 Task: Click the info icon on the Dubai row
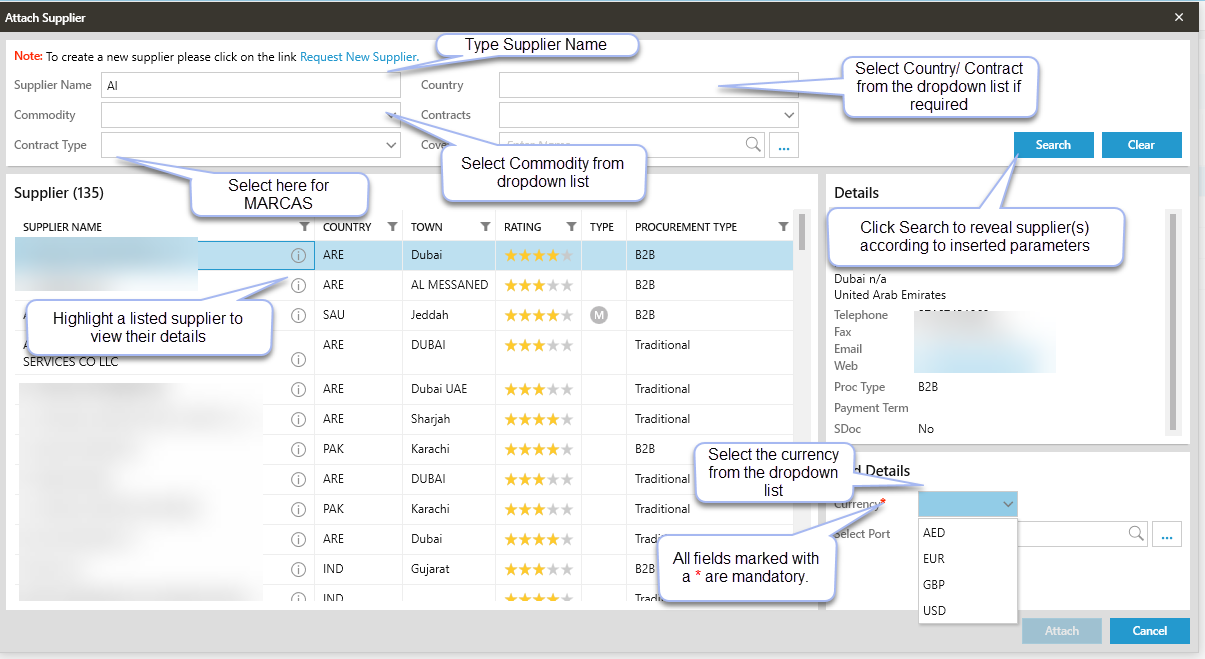pyautogui.click(x=298, y=255)
